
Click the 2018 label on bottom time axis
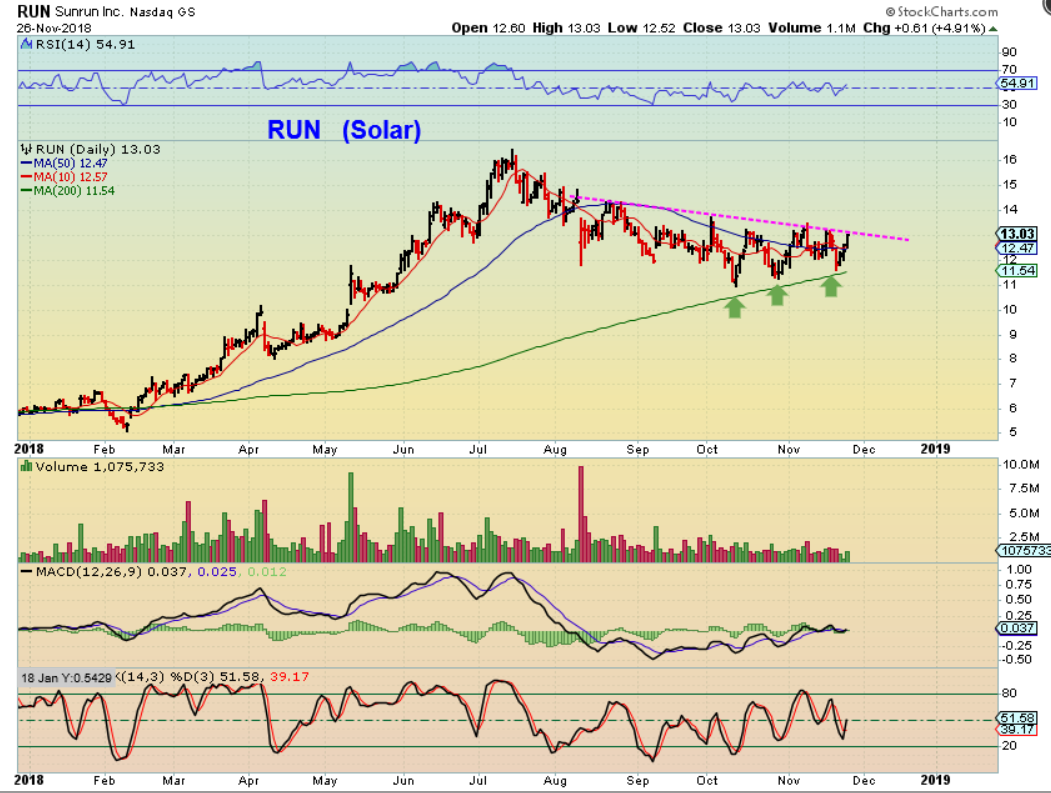click(29, 780)
